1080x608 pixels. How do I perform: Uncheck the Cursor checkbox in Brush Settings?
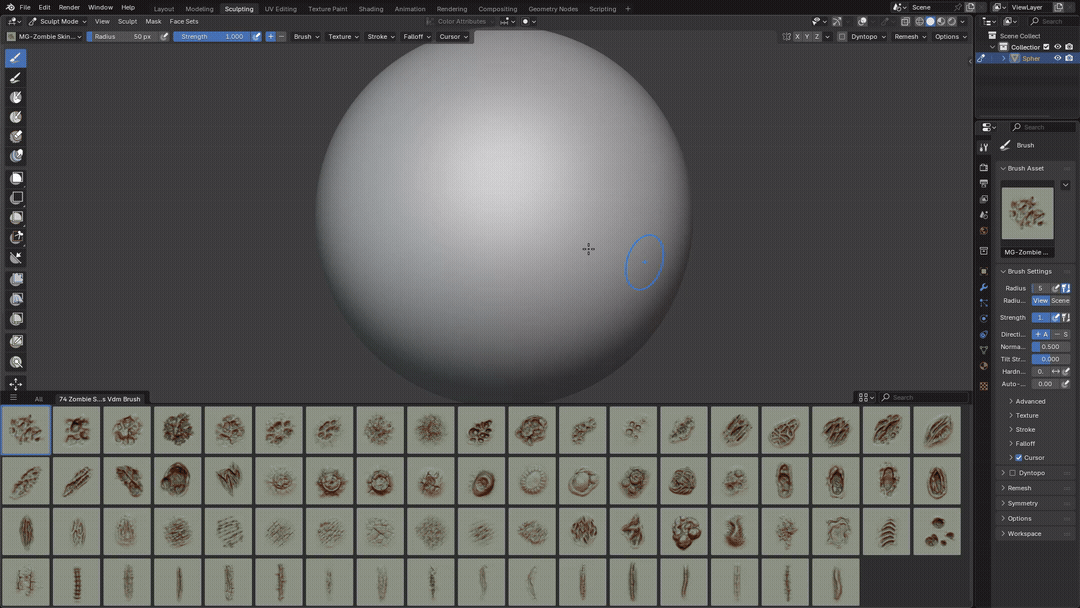pos(1019,458)
